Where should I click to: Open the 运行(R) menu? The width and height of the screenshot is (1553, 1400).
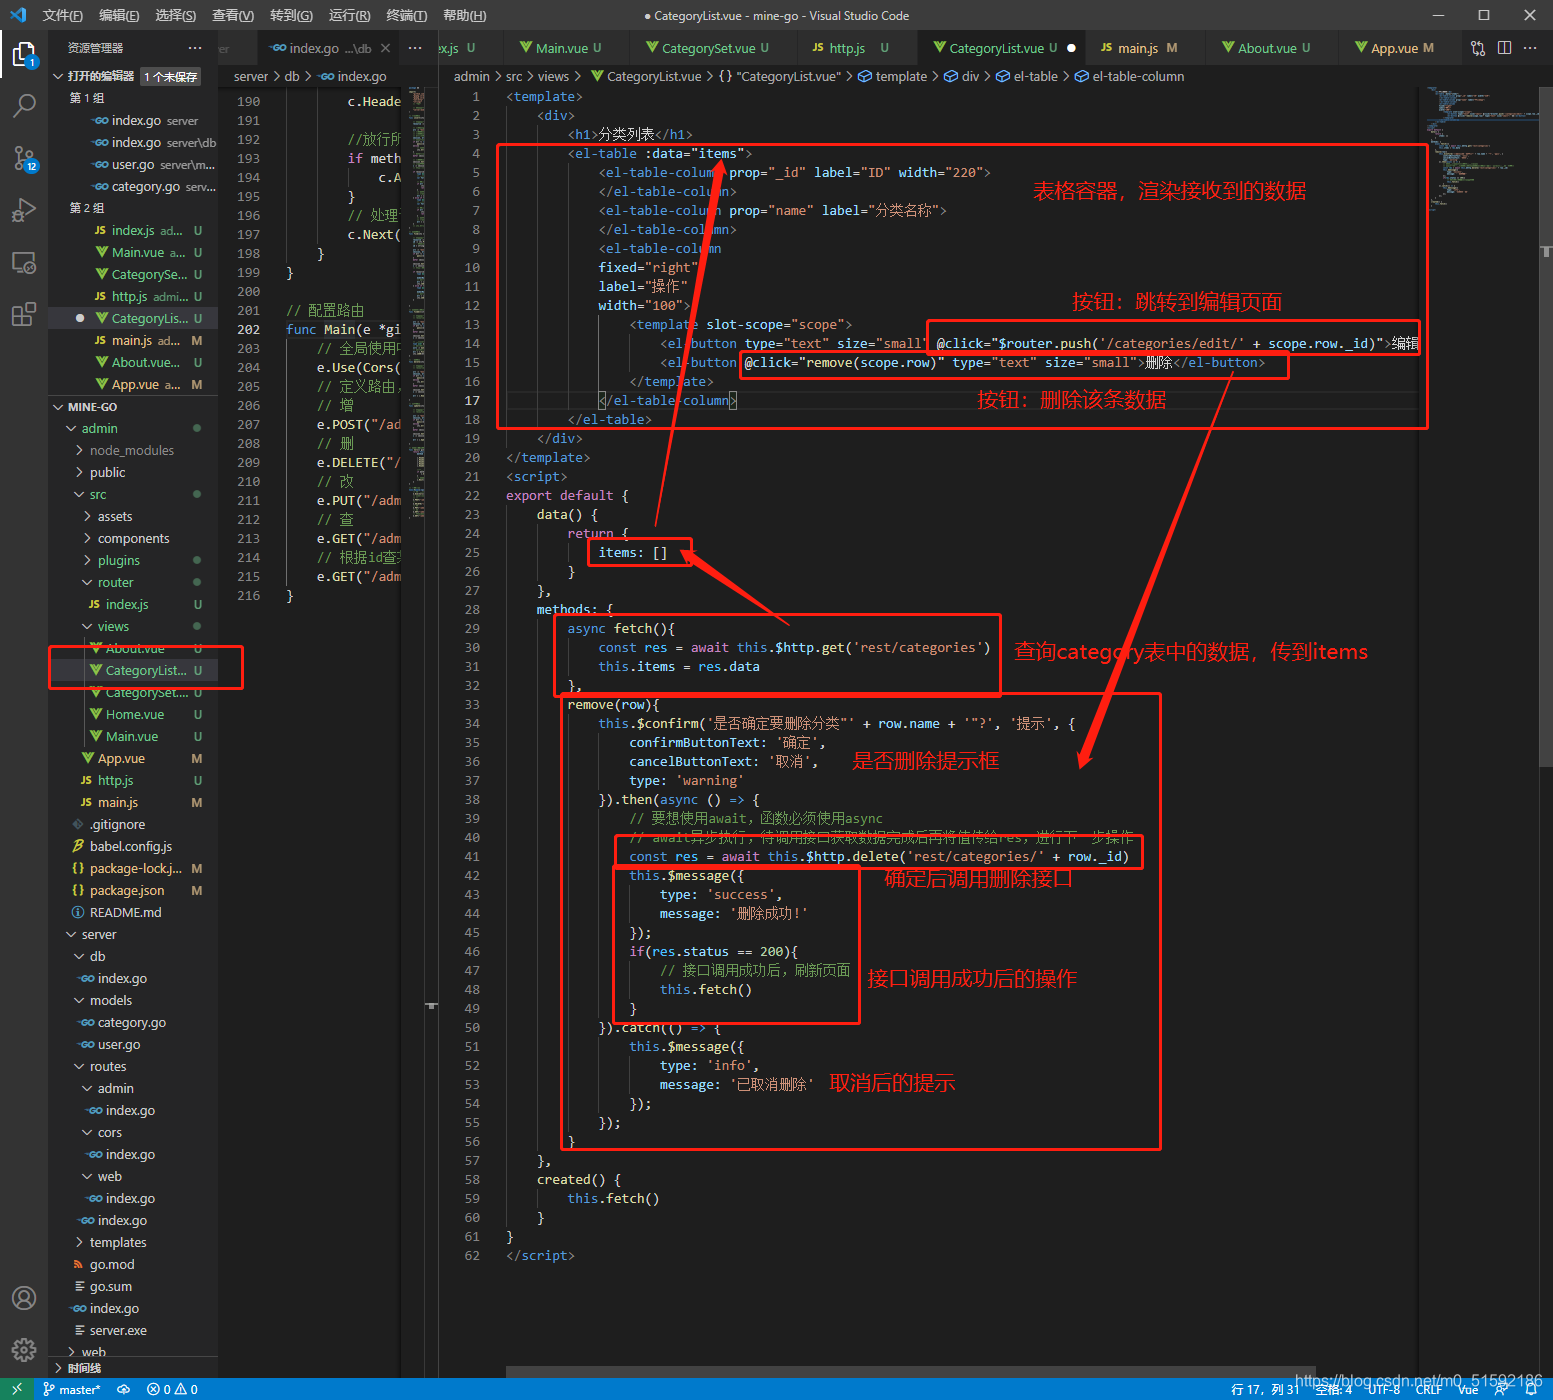point(349,15)
